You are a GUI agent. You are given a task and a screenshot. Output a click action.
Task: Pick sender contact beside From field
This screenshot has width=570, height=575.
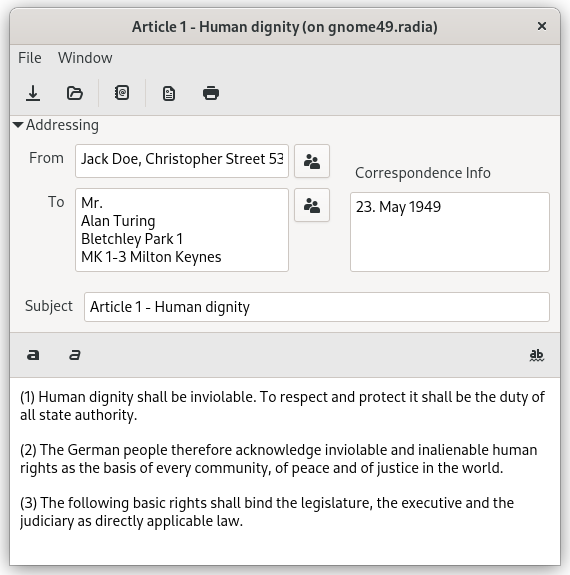point(312,161)
